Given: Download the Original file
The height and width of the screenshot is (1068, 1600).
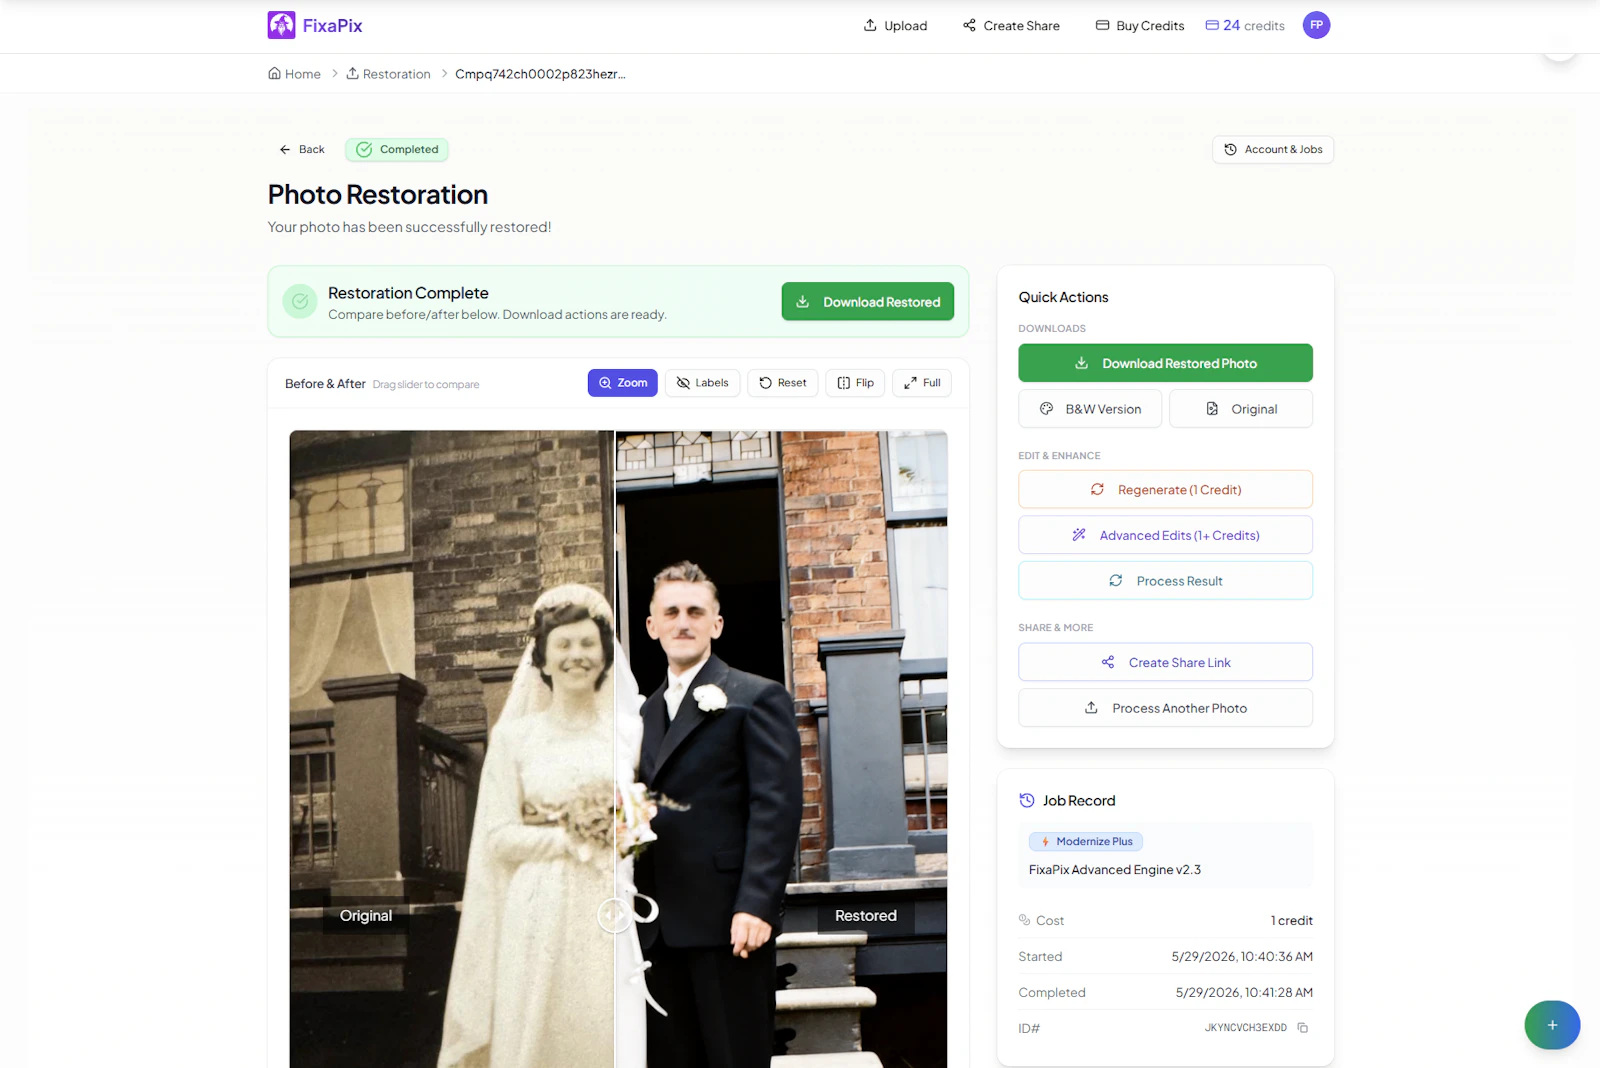Looking at the screenshot, I should [x=1241, y=409].
